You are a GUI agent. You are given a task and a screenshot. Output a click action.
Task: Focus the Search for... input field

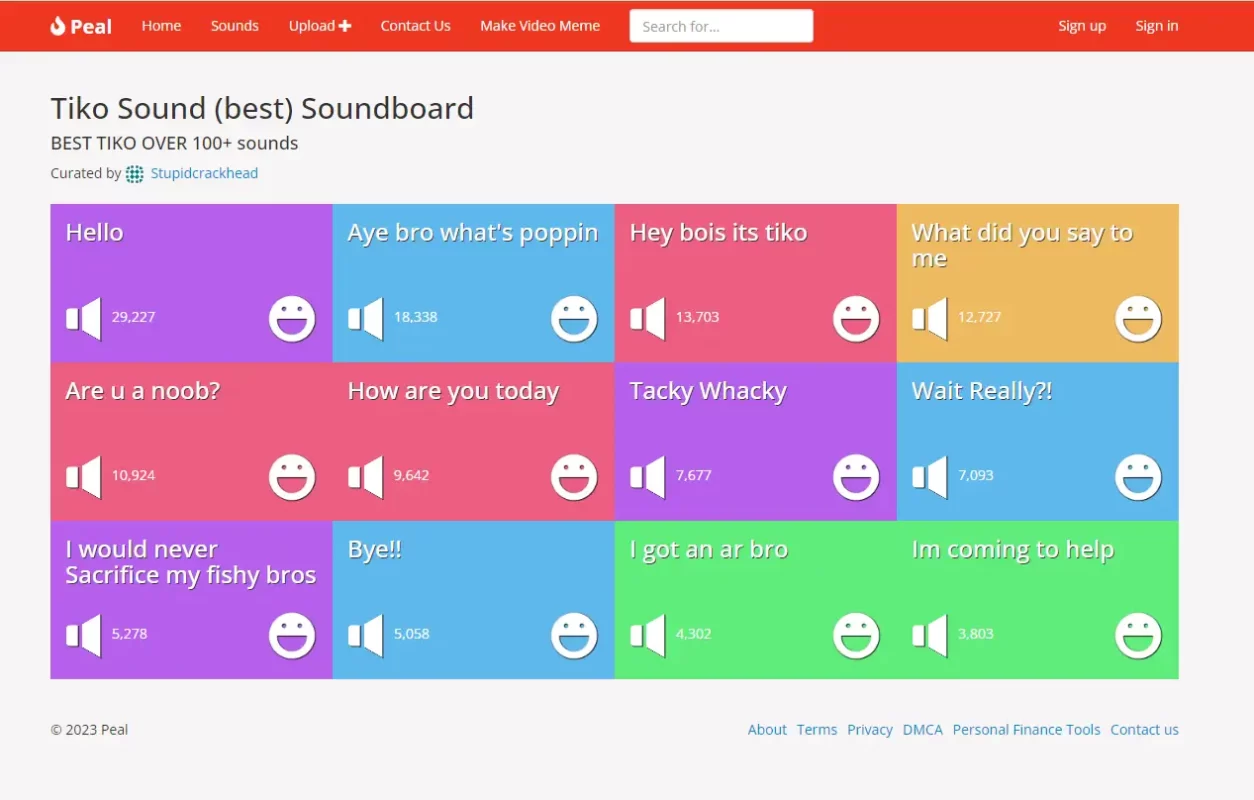[x=721, y=26]
